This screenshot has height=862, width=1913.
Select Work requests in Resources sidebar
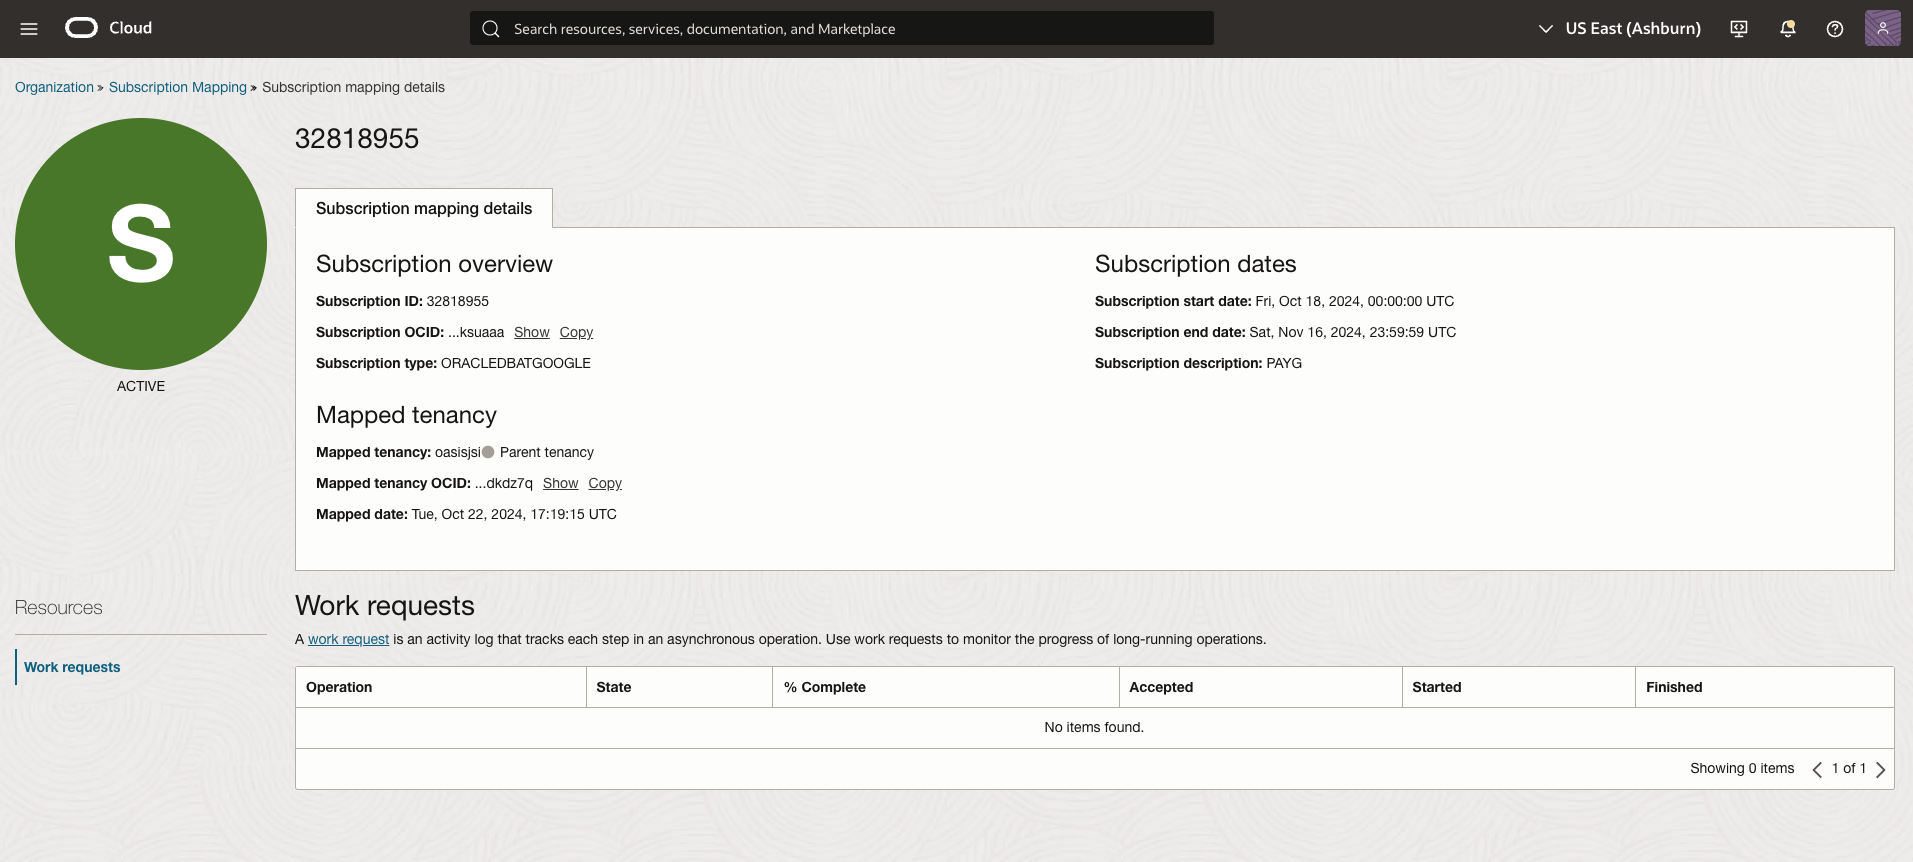tap(72, 667)
